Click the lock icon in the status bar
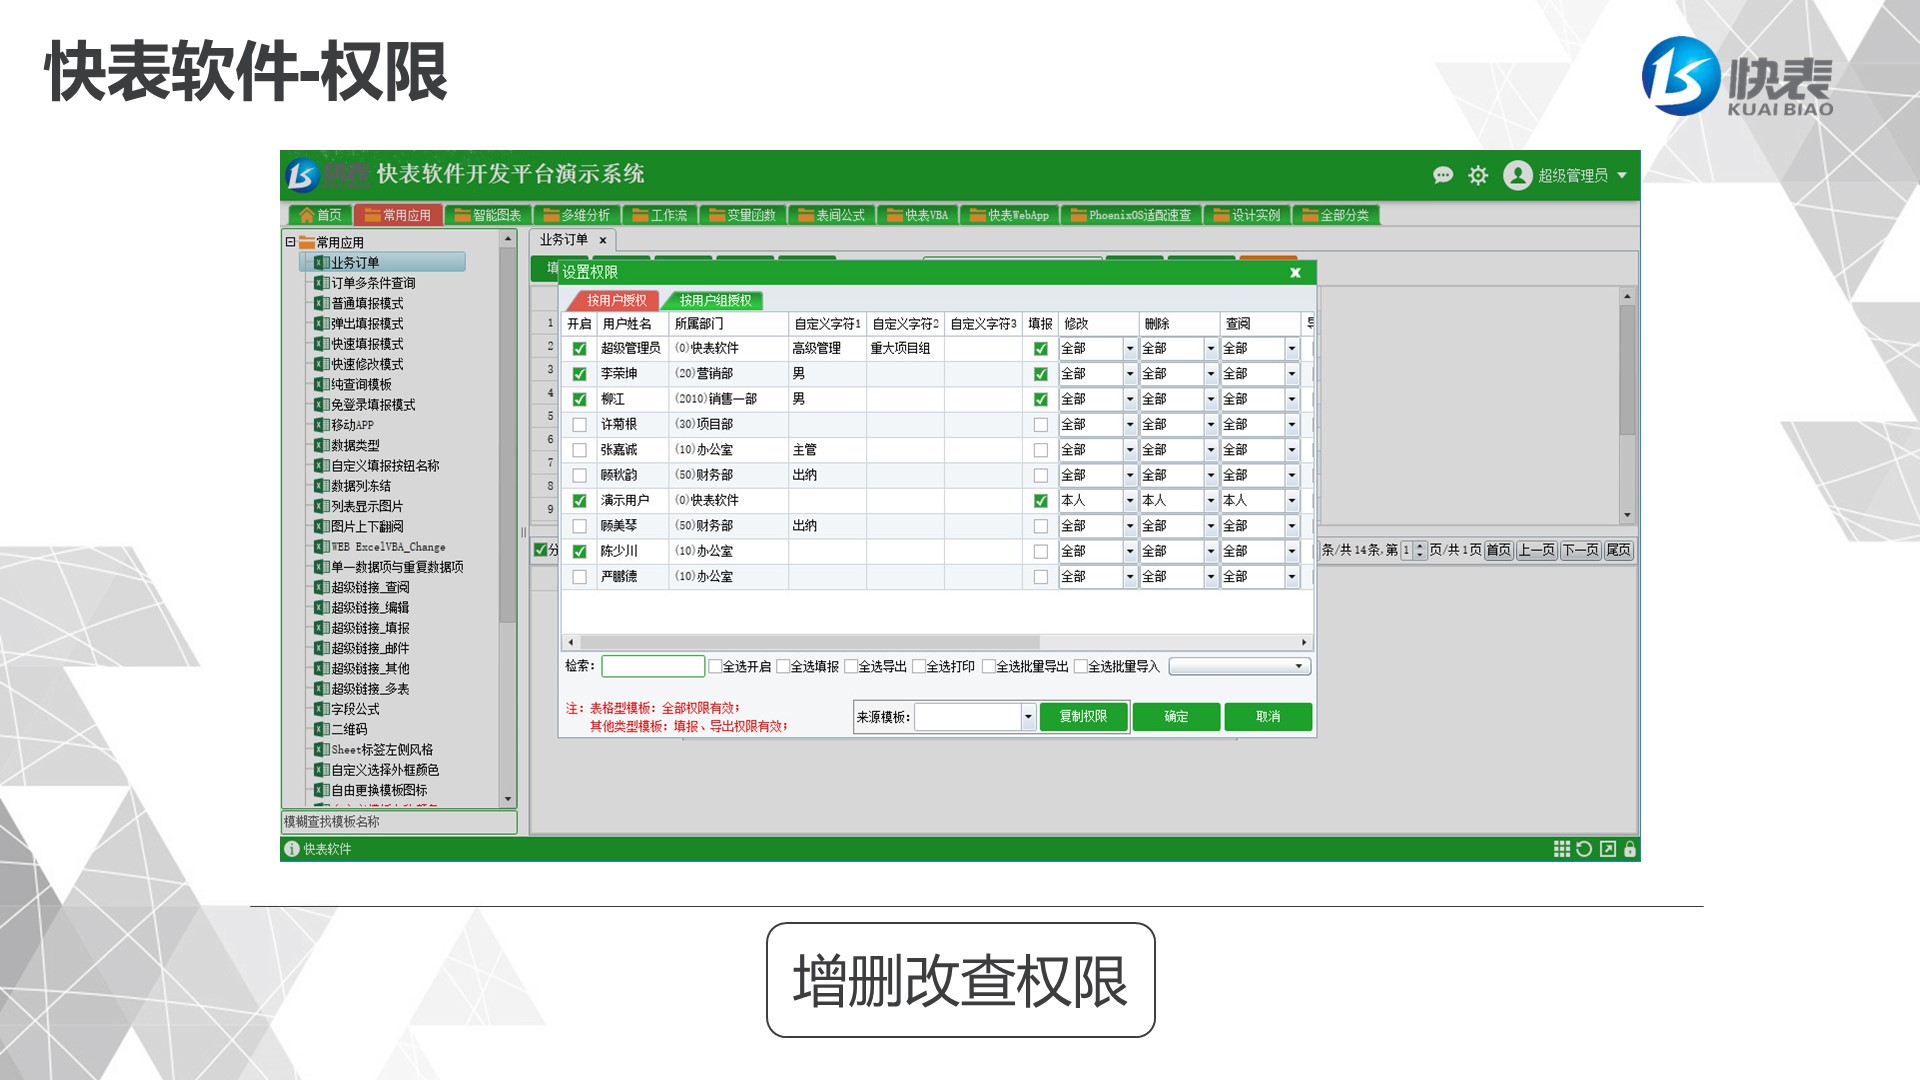 click(x=1630, y=849)
